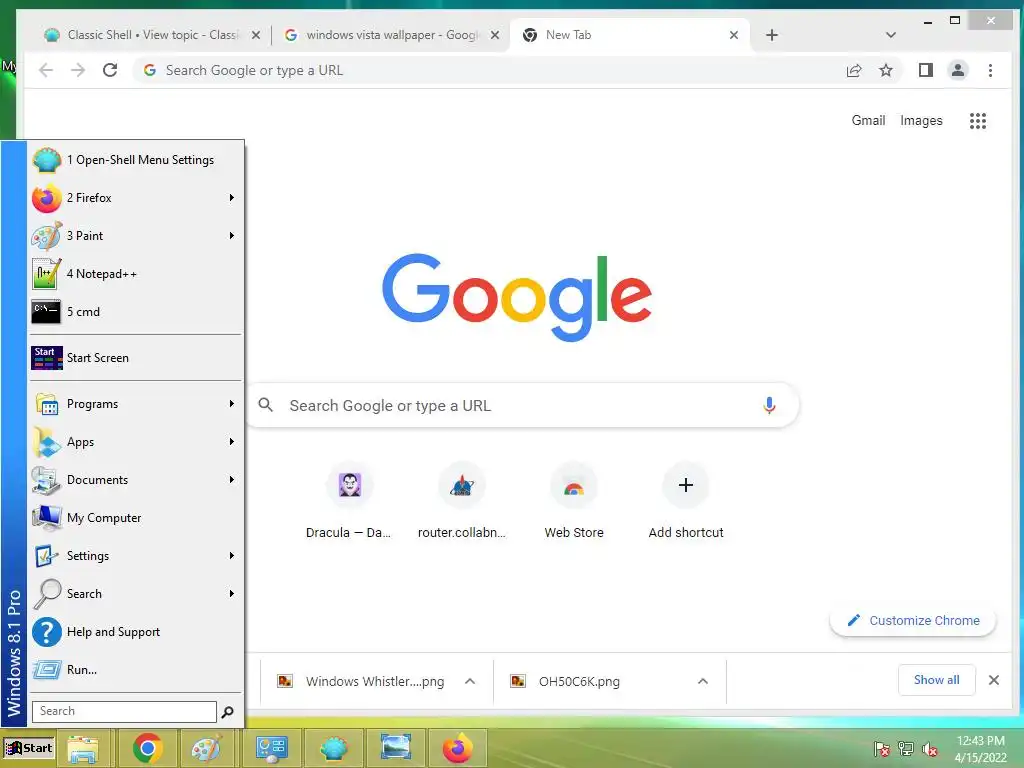This screenshot has width=1024, height=768.
Task: Click the Add shortcut tile
Action: point(686,502)
